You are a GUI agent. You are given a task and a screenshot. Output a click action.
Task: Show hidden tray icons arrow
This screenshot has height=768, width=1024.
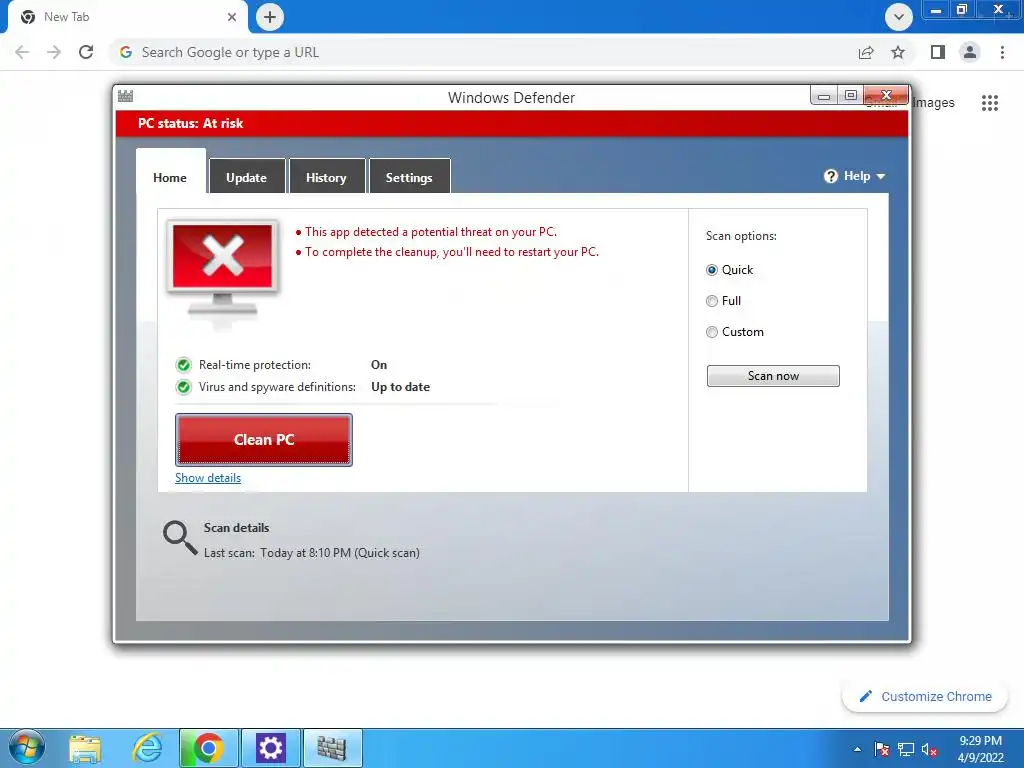pyautogui.click(x=857, y=749)
